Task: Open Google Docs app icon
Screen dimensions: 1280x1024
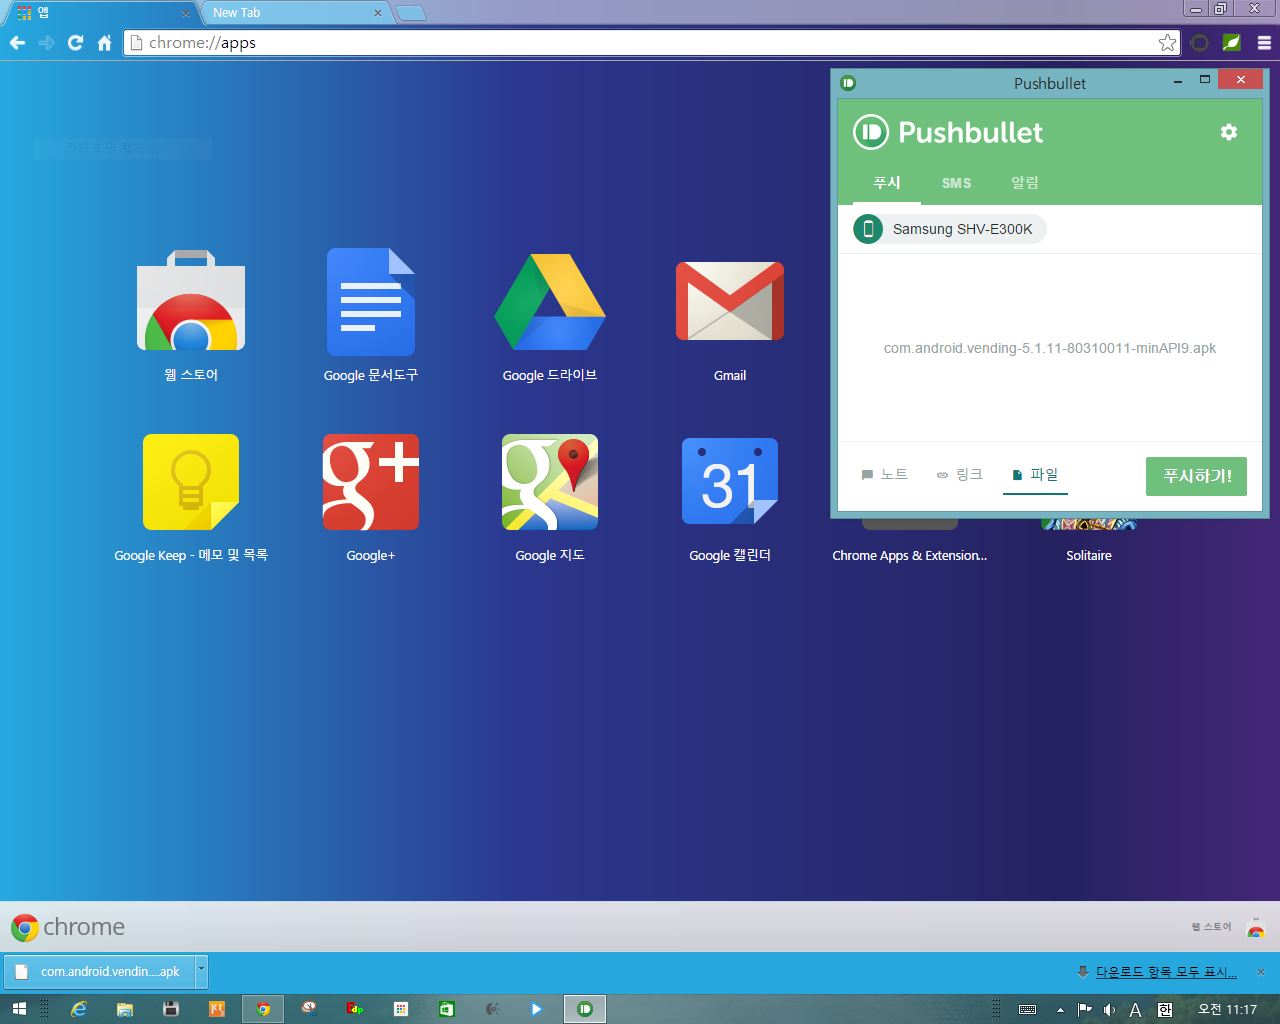Action: tap(370, 301)
